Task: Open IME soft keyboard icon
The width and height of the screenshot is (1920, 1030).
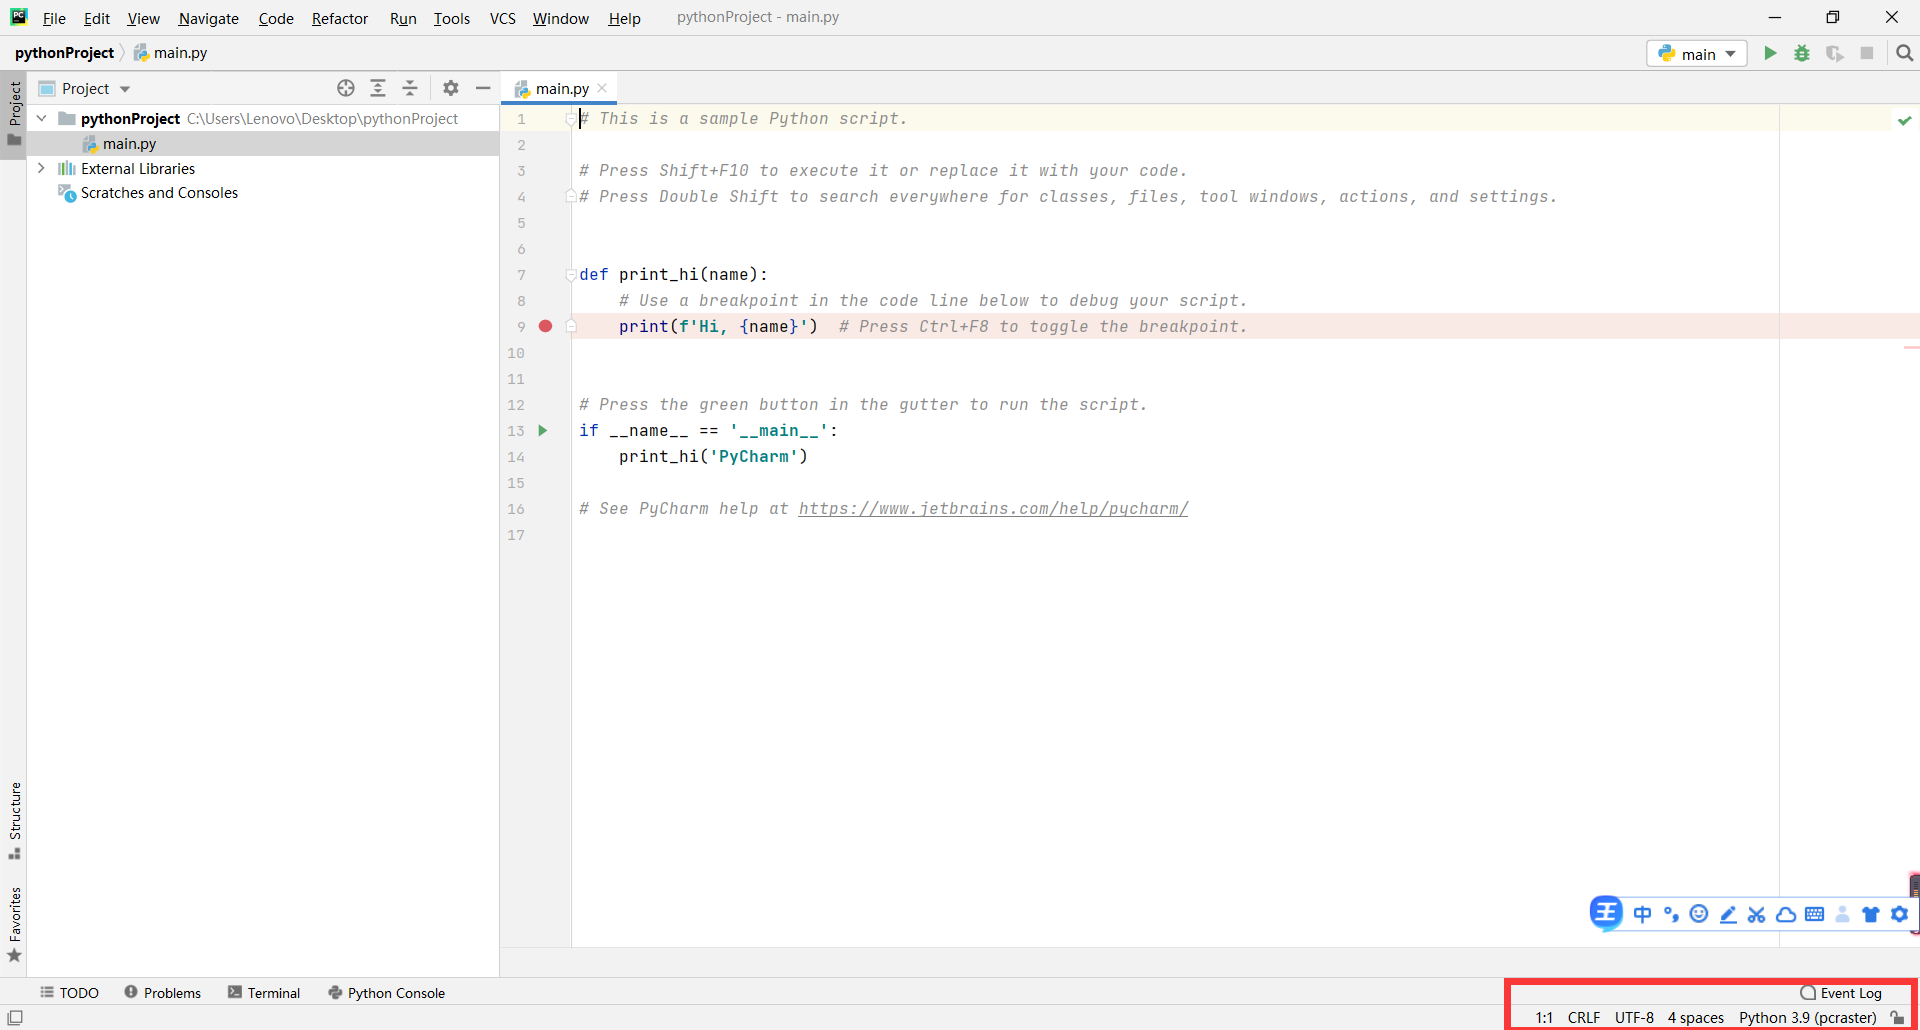Action: click(x=1814, y=914)
